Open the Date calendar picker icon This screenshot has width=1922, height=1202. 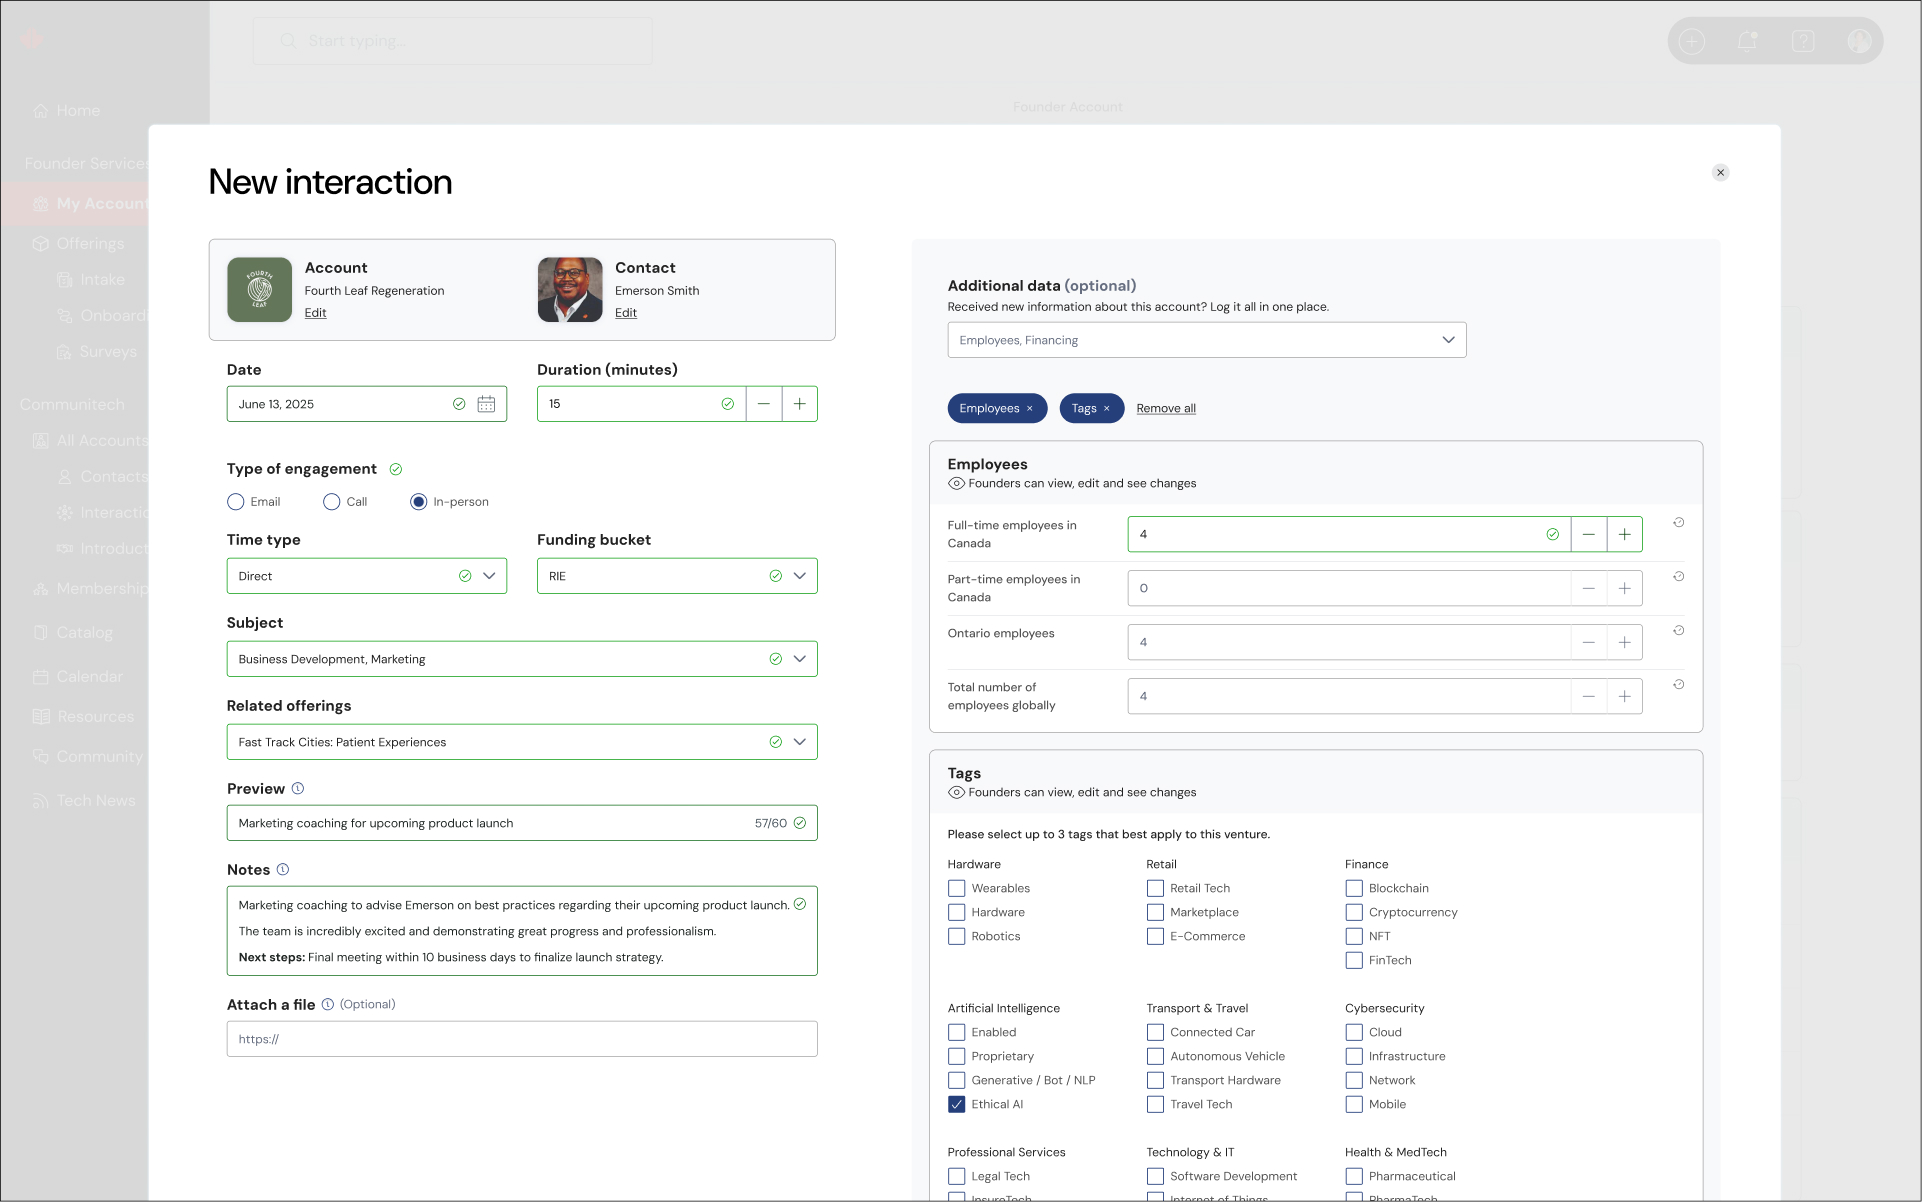(486, 404)
